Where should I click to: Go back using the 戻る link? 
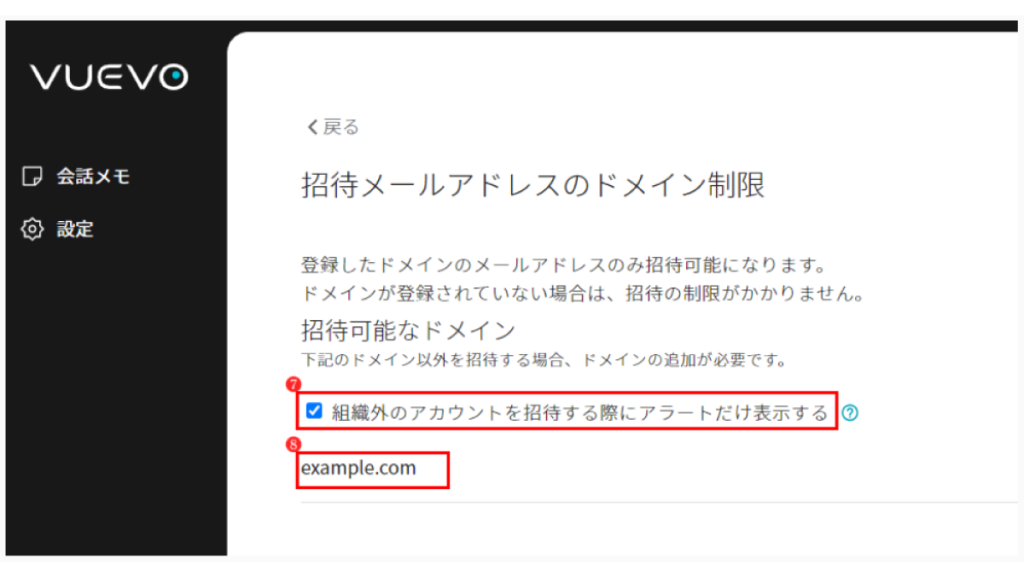point(333,127)
